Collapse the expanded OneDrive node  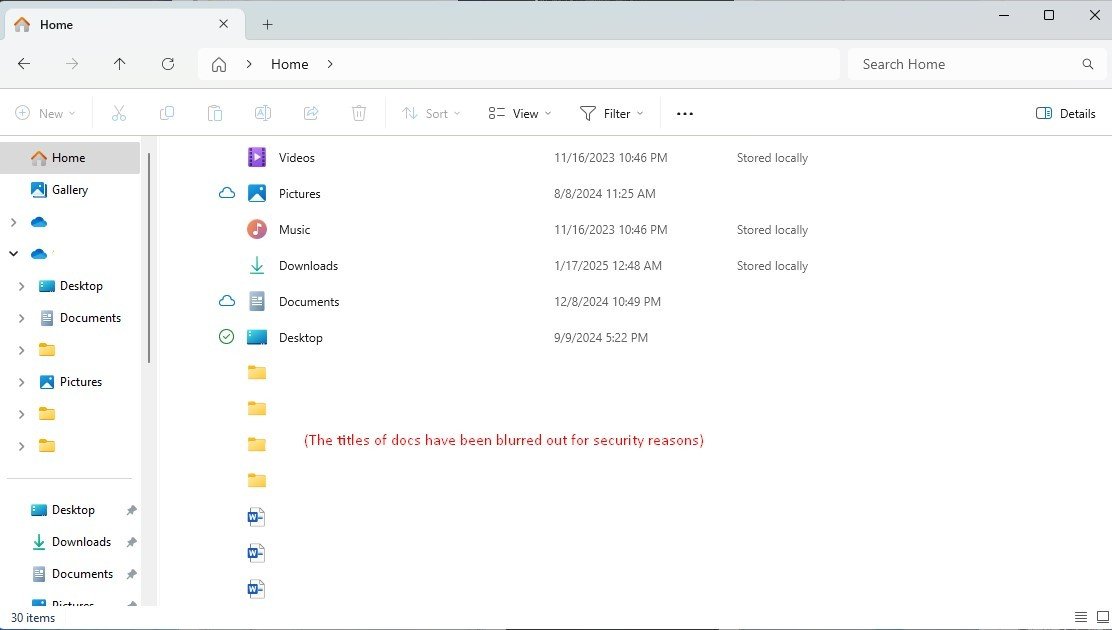coord(13,253)
